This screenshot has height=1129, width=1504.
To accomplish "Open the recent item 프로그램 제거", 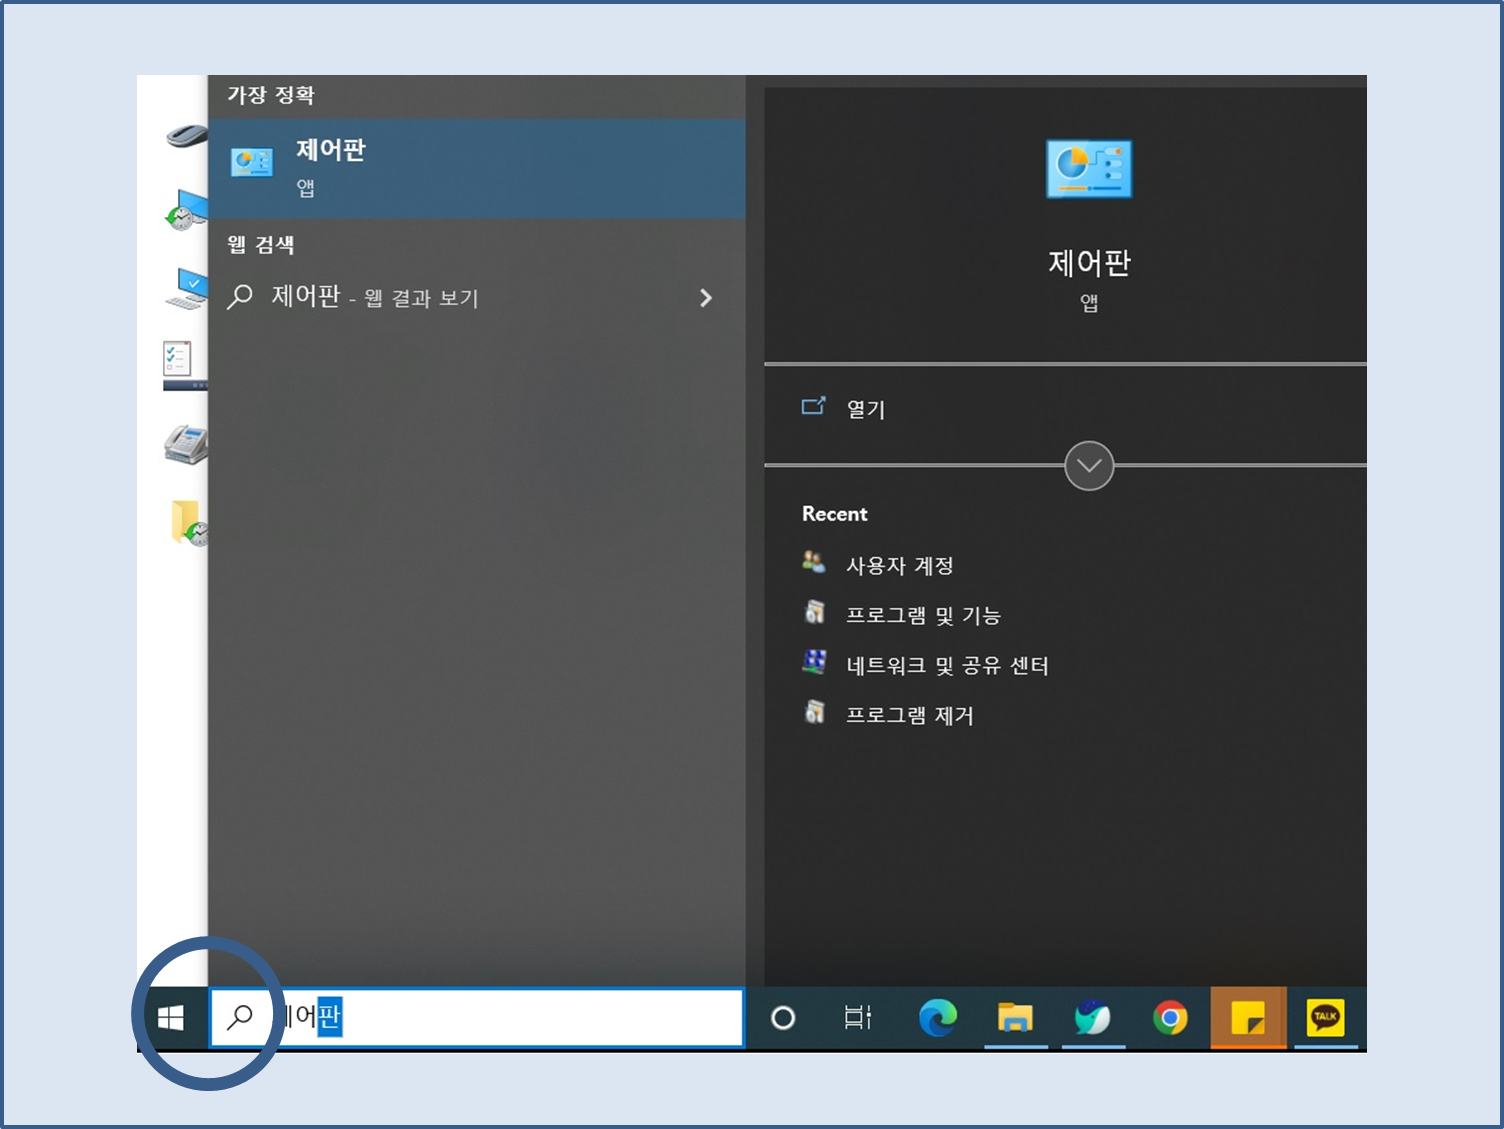I will pyautogui.click(x=910, y=715).
